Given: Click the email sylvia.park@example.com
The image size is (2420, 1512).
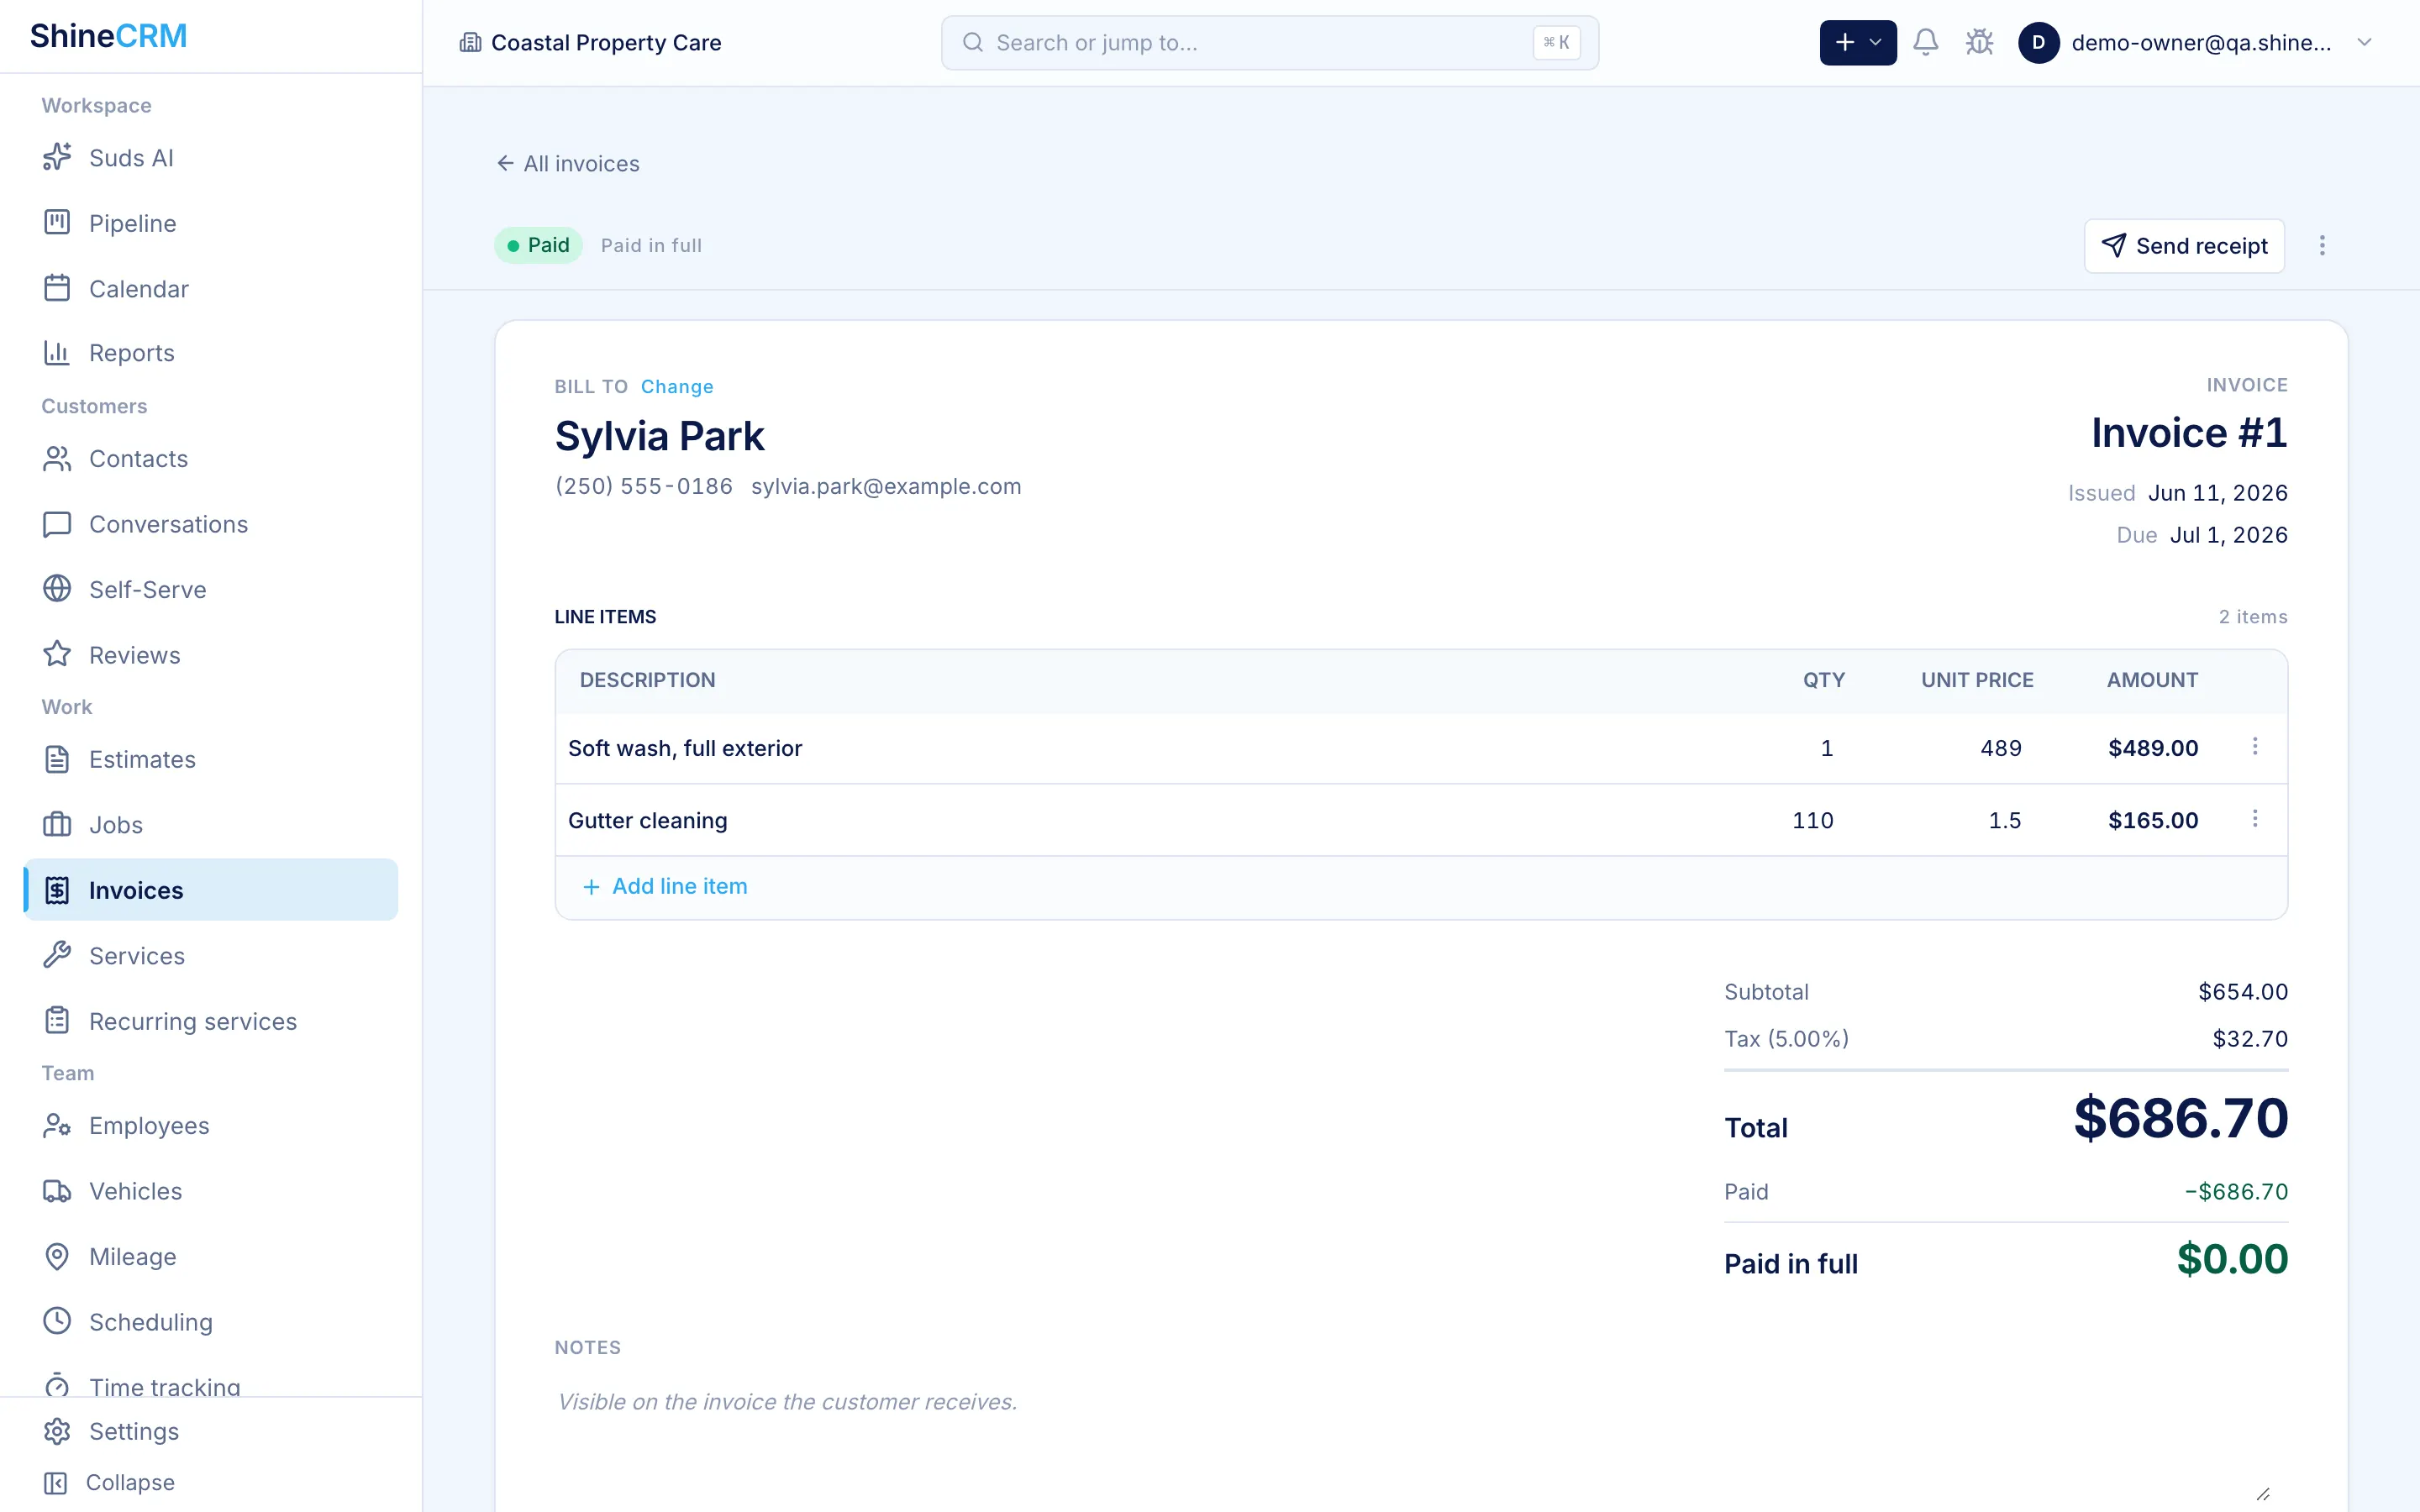Looking at the screenshot, I should tap(886, 486).
